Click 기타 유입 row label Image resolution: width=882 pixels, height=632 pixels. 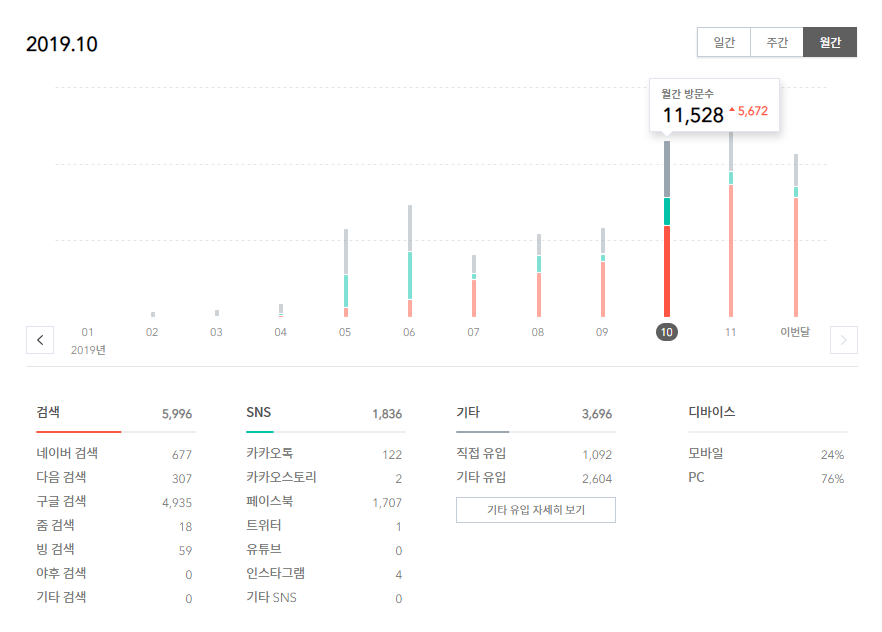[x=481, y=477]
